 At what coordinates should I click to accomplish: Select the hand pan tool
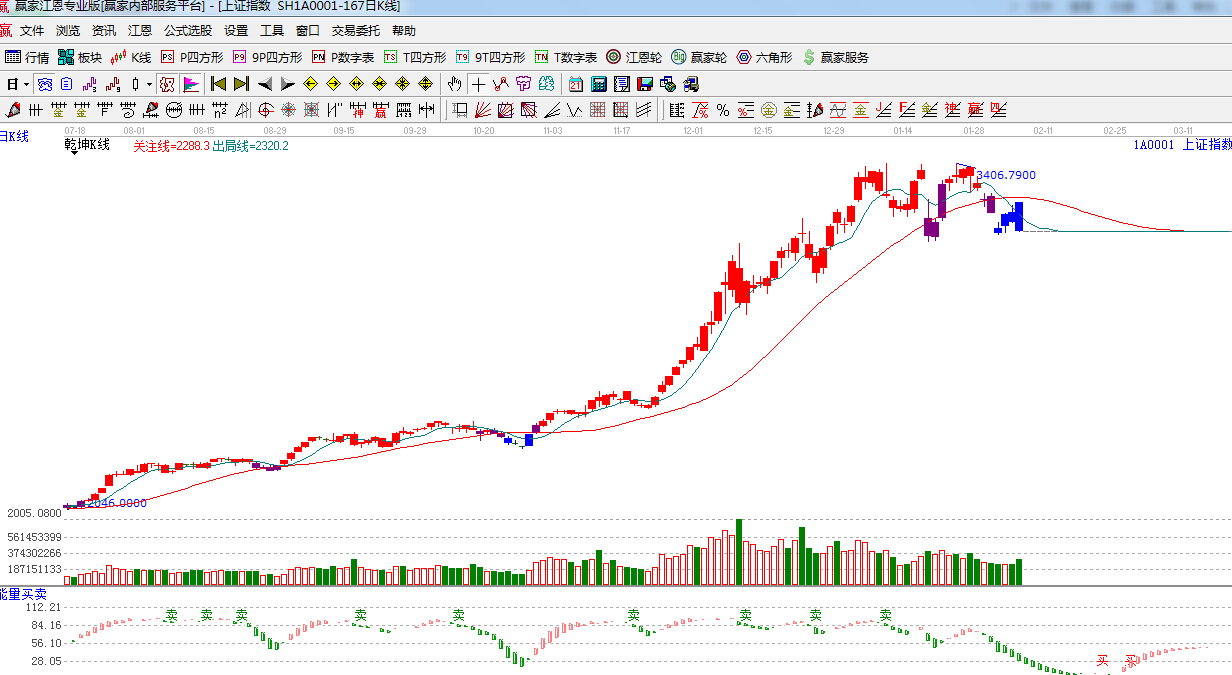point(455,84)
